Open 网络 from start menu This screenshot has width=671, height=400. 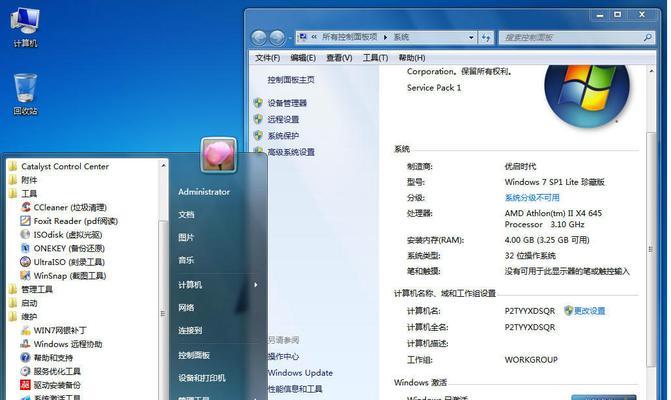click(x=187, y=308)
